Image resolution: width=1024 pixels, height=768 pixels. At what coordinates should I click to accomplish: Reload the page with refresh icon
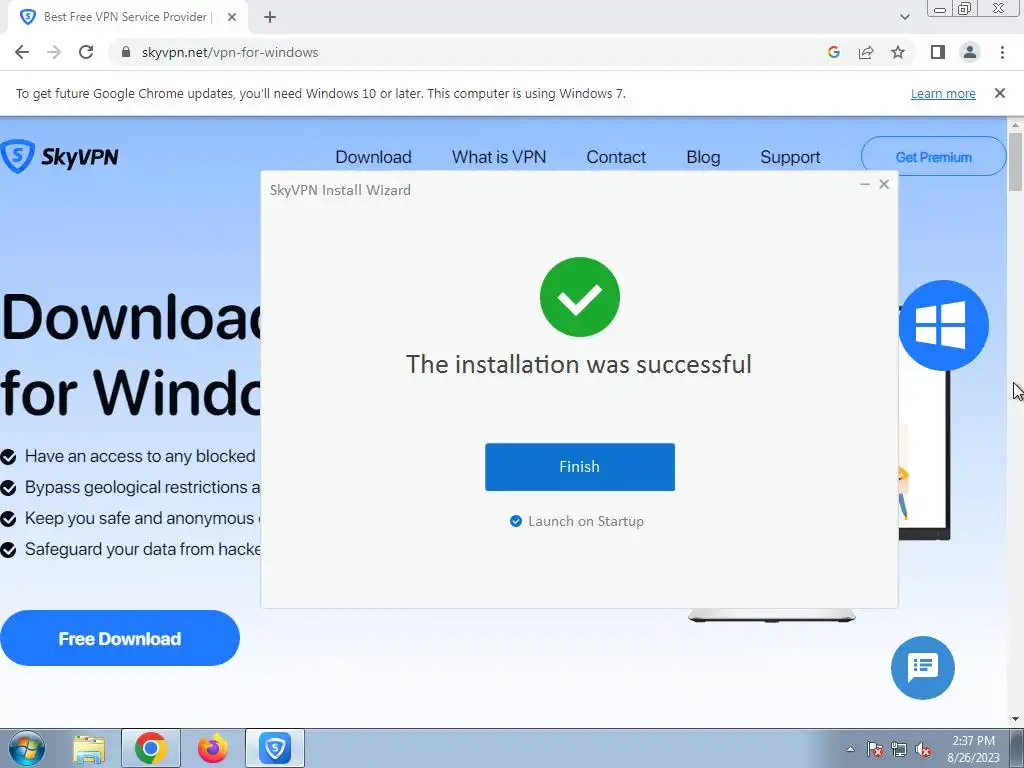coord(86,52)
